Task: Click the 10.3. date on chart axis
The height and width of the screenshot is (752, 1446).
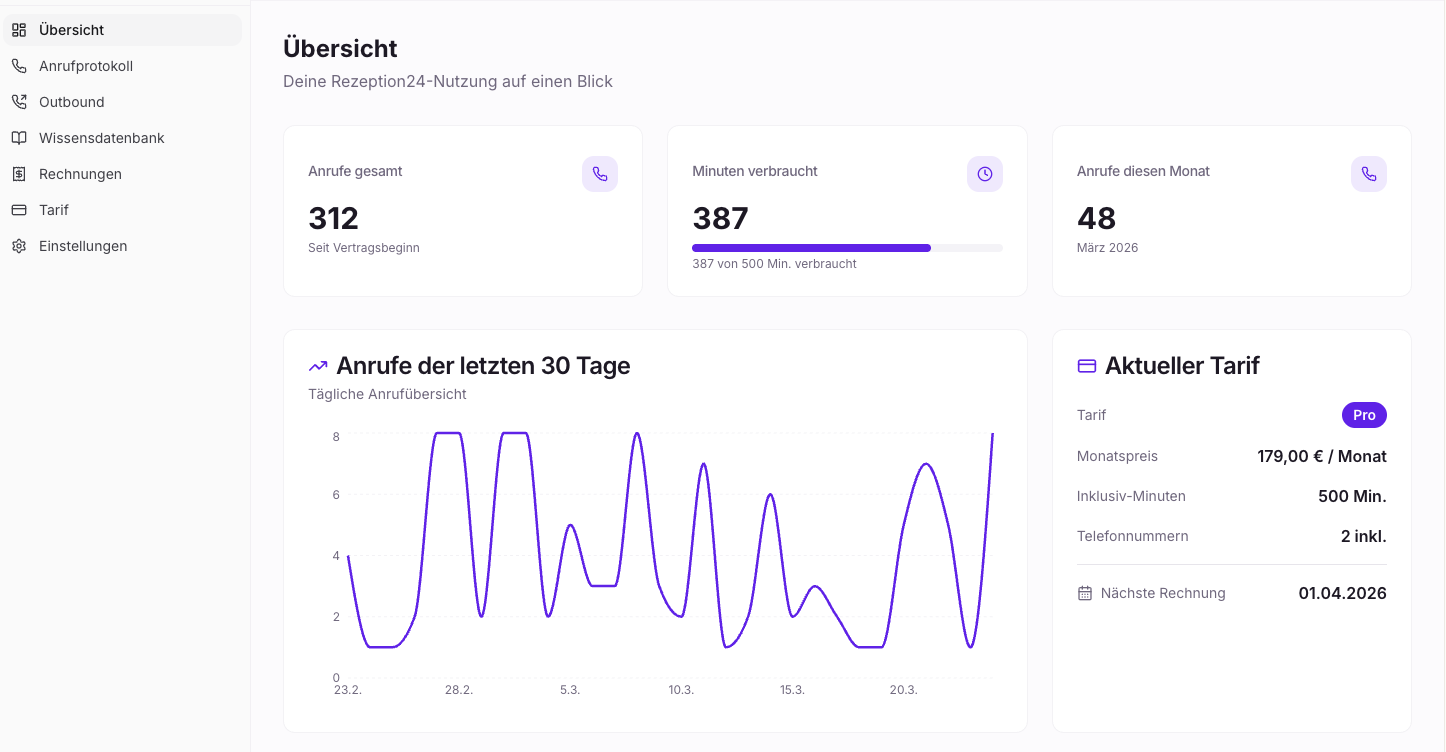Action: pos(681,691)
